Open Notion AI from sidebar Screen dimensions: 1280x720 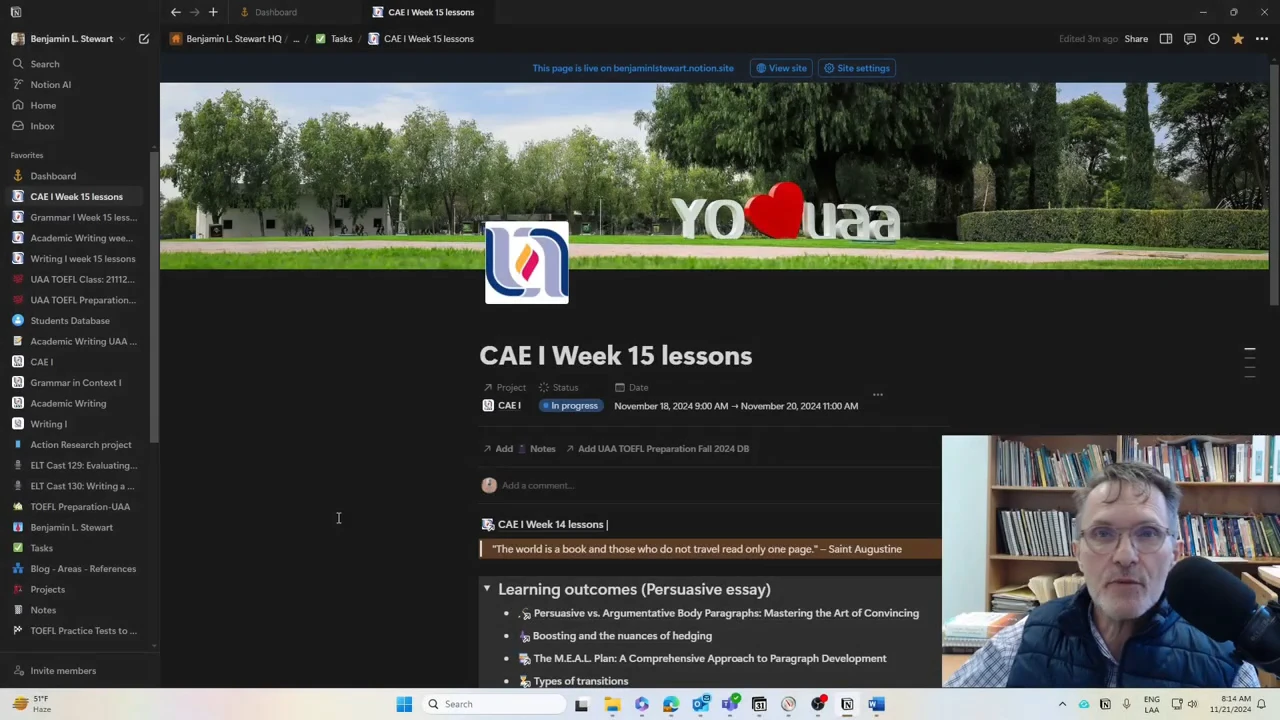50,85
